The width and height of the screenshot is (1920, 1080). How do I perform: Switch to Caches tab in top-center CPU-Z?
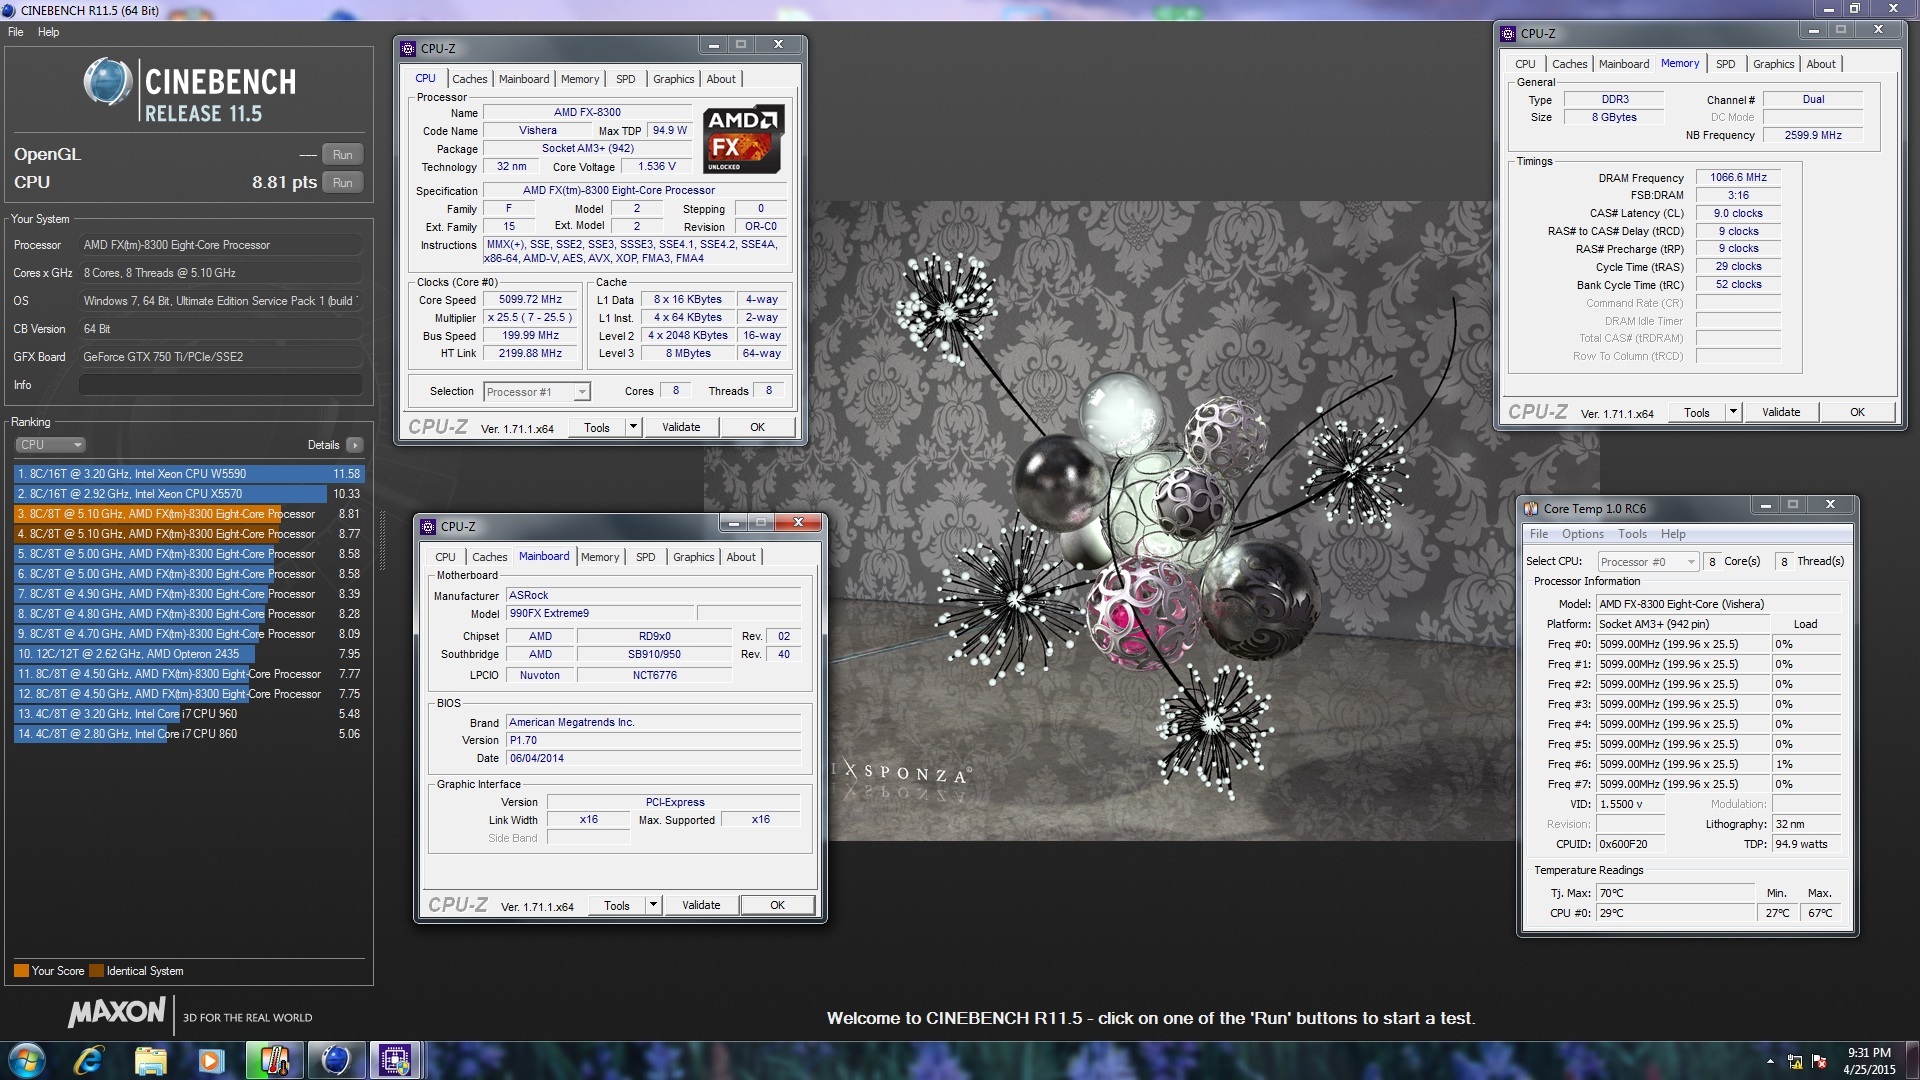coord(469,79)
